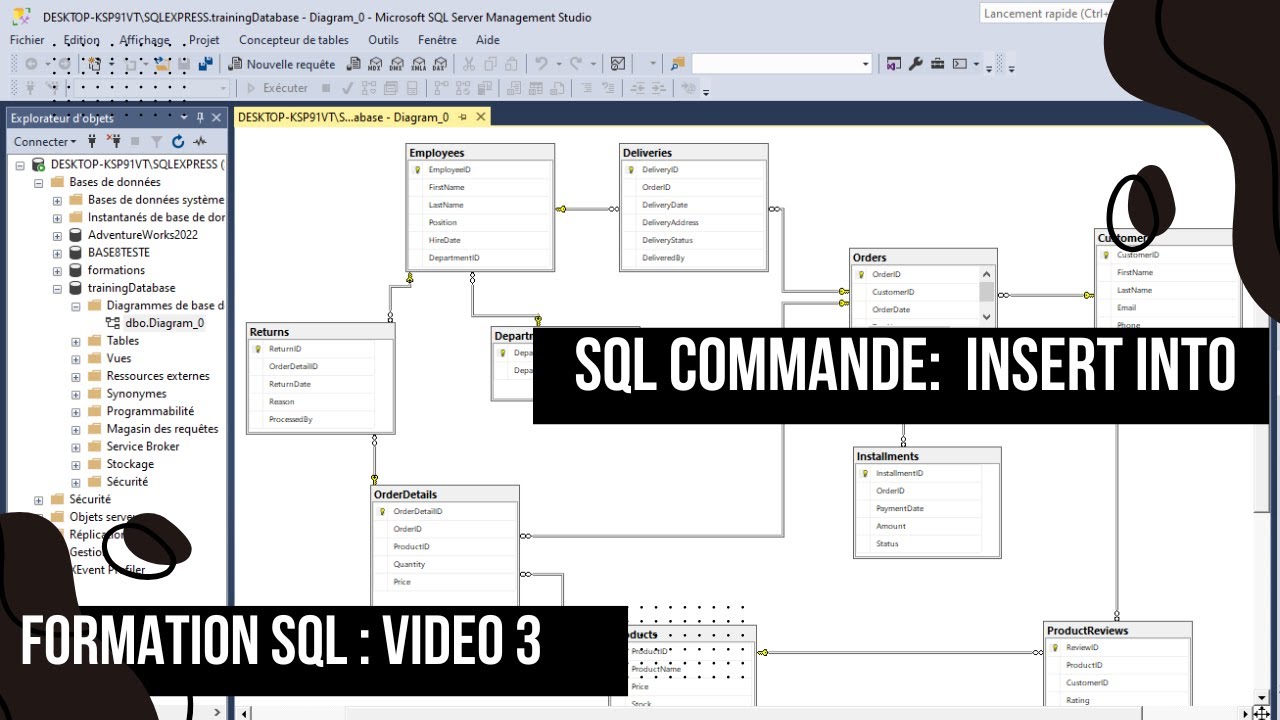Screen dimensions: 1280x720
Task: Toggle auto-hide pin on Explorateur d'objets
Action: coord(200,118)
